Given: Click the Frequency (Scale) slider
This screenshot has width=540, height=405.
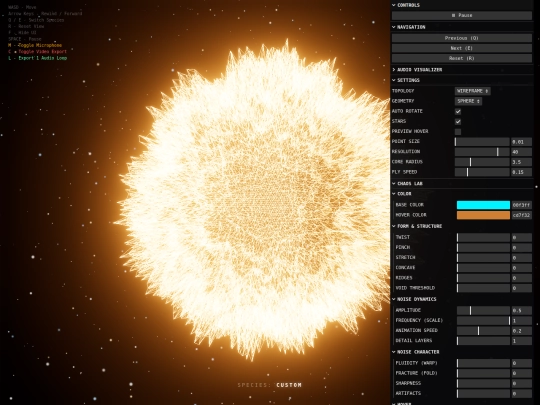Looking at the screenshot, I should click(x=483, y=320).
